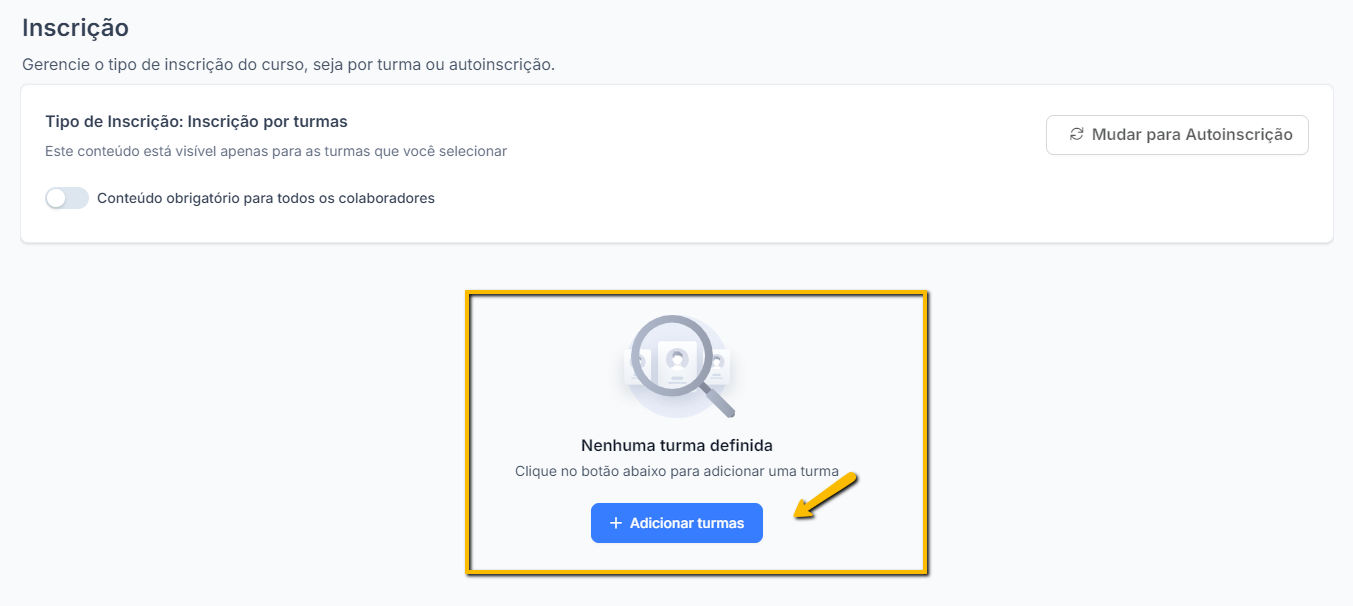This screenshot has height=606, width=1353.
Task: Click the yellow arrow pointing at Adicionar turmas
Action: click(826, 496)
